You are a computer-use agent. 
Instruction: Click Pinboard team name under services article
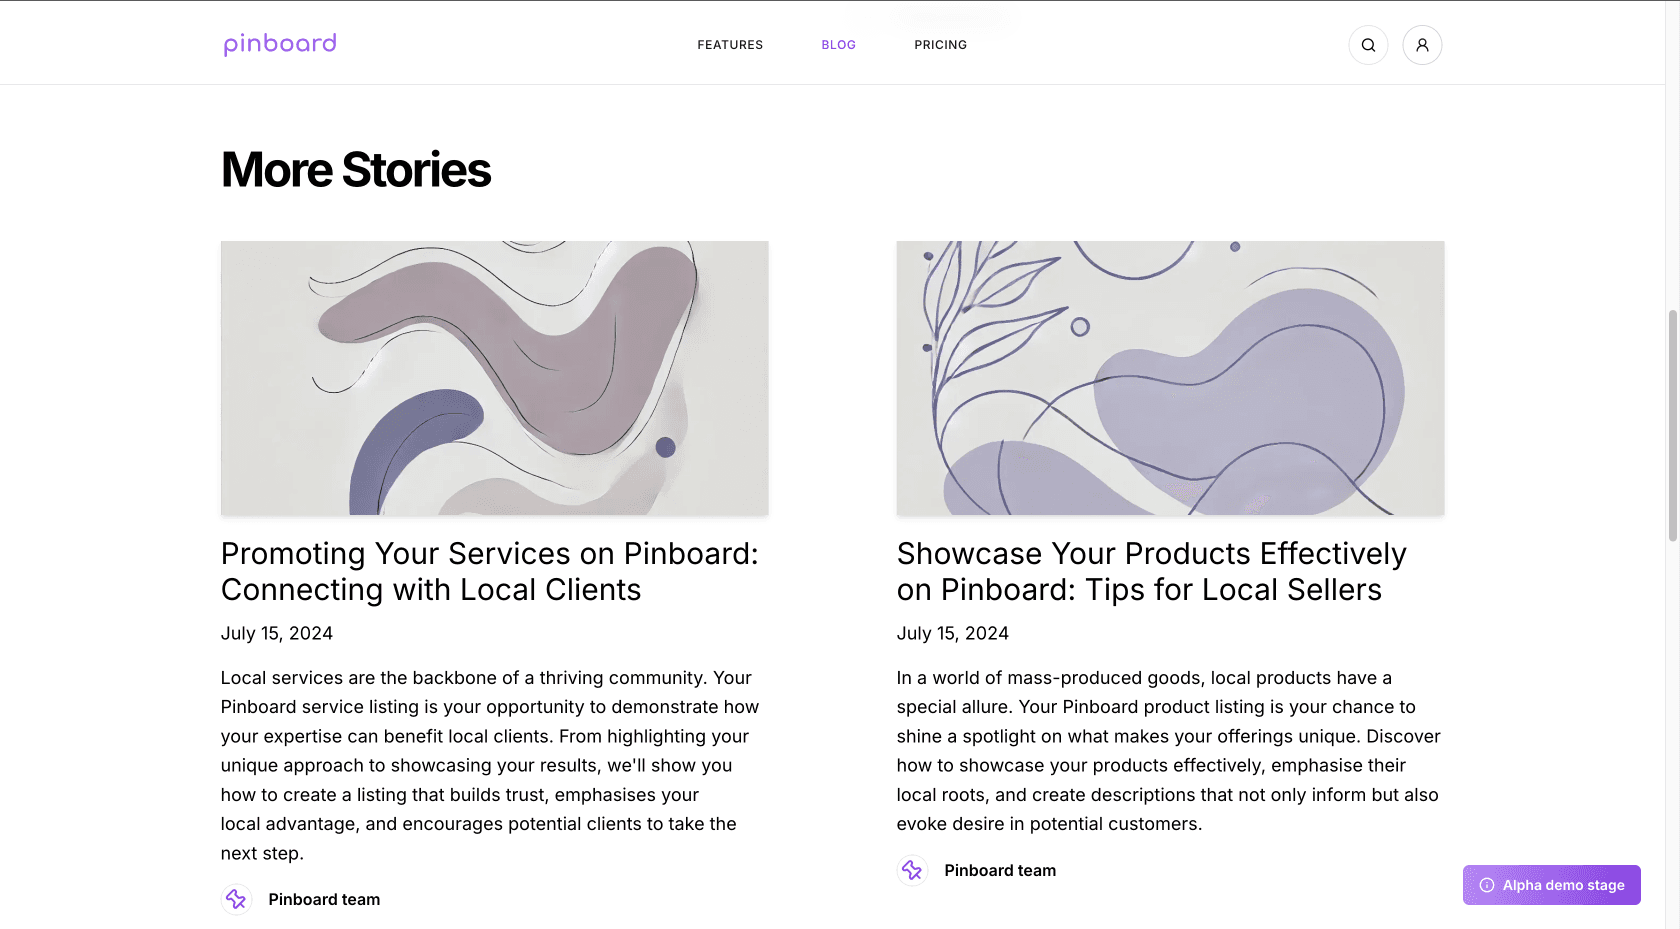tap(324, 900)
